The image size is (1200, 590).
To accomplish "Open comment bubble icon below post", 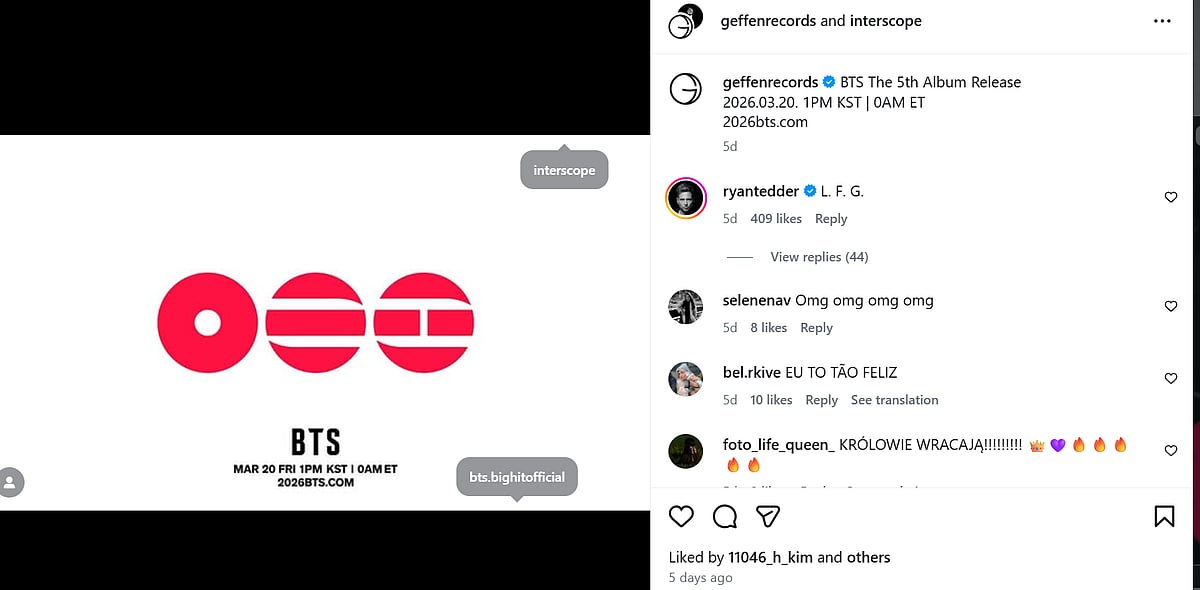I will (725, 516).
